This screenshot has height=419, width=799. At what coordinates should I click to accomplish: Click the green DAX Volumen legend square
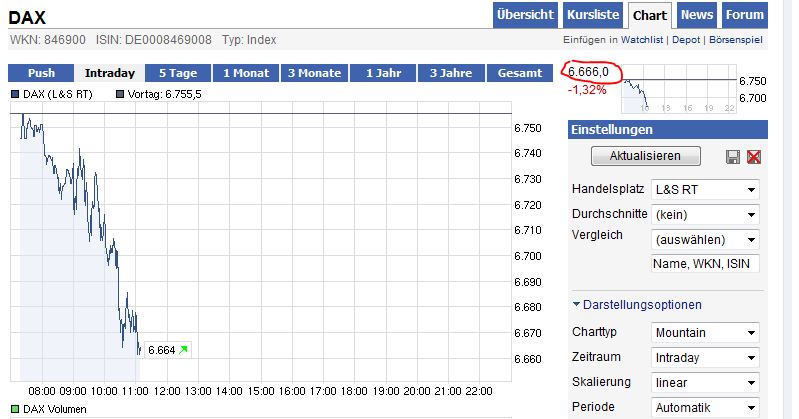pyautogui.click(x=15, y=409)
